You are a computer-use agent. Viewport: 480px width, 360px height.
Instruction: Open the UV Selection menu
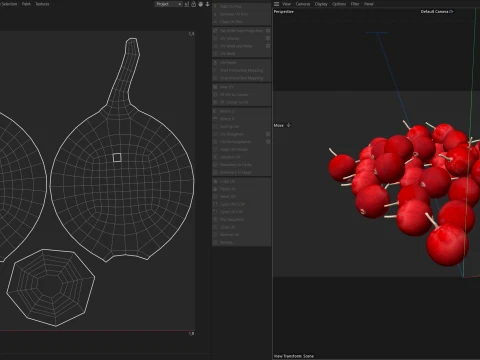coord(8,4)
